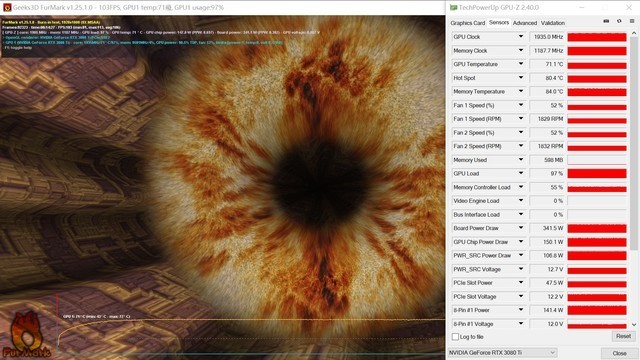
Task: Click the FurMark logo in the bottom corner
Action: click(26, 335)
